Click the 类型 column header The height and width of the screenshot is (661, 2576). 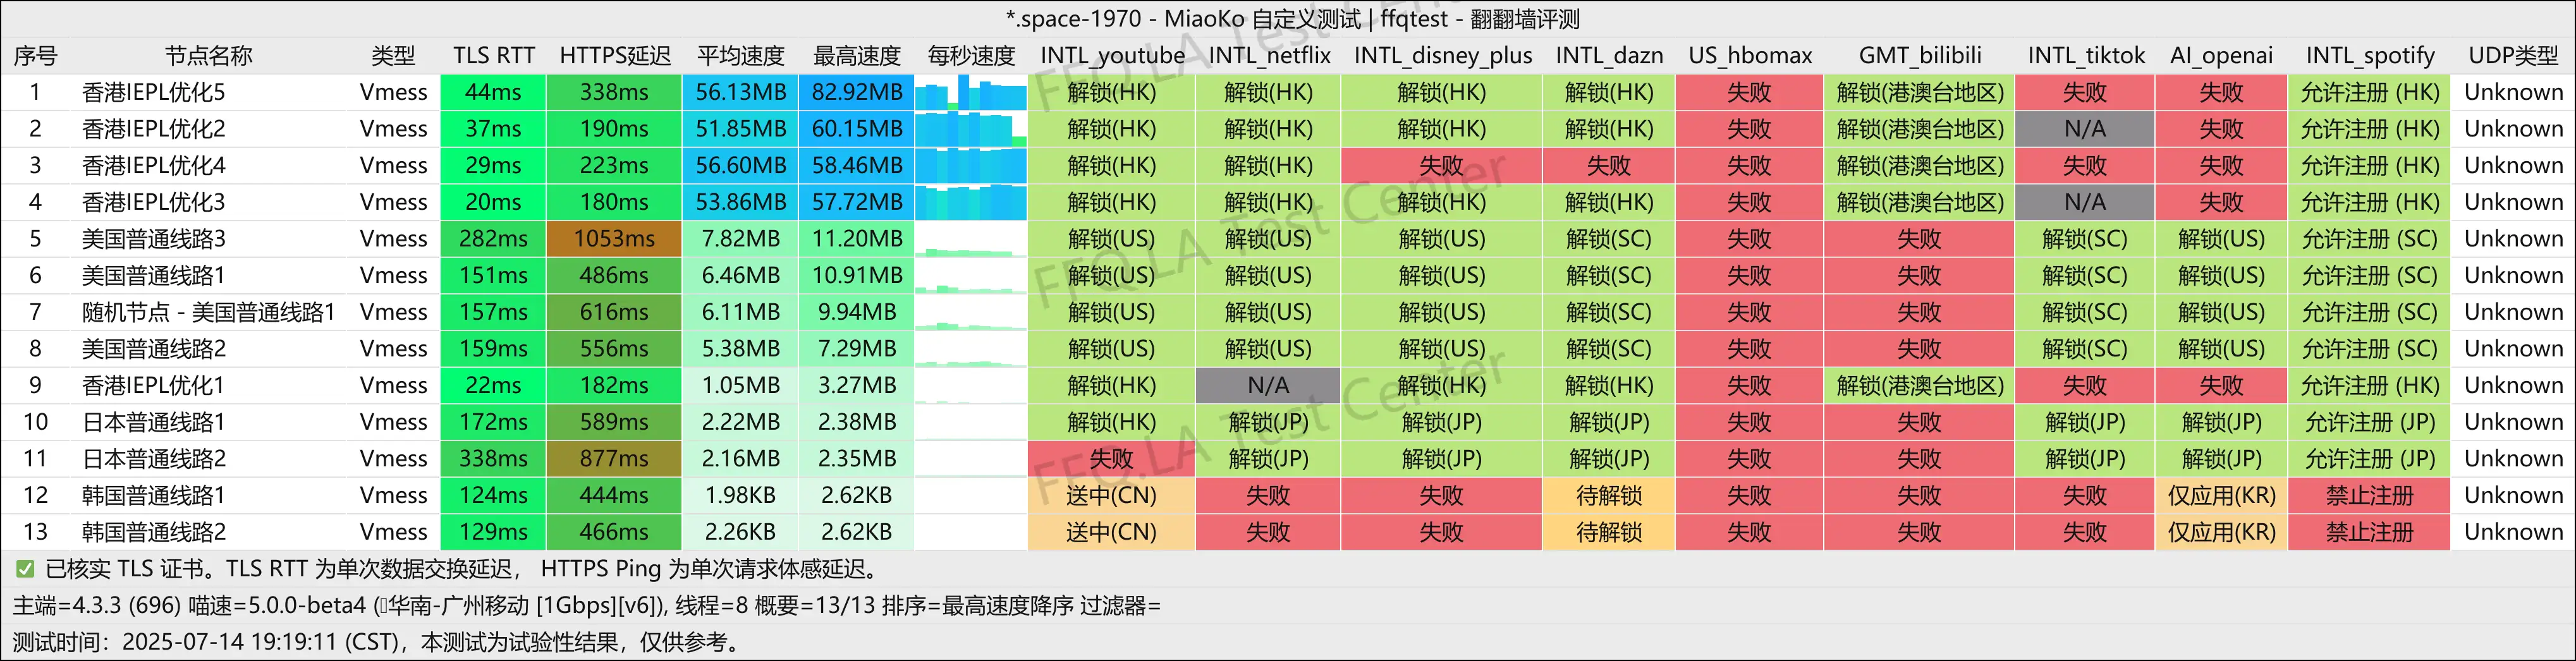pos(393,56)
